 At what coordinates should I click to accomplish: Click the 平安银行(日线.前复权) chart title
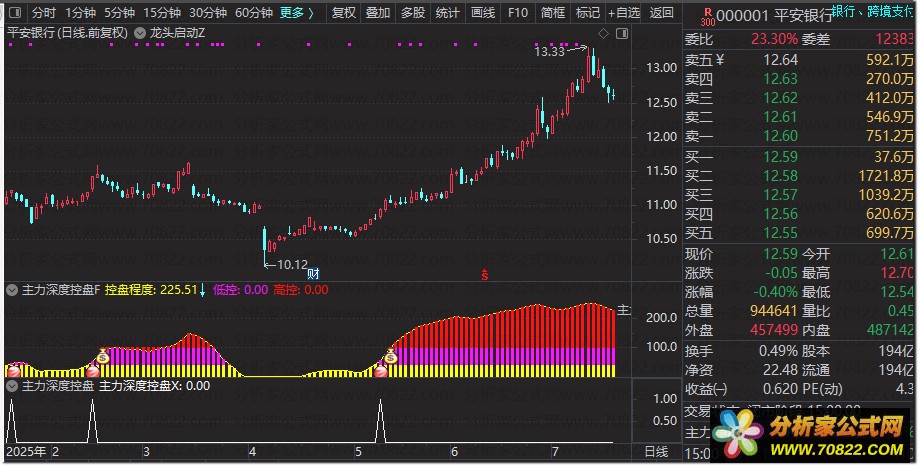point(67,33)
